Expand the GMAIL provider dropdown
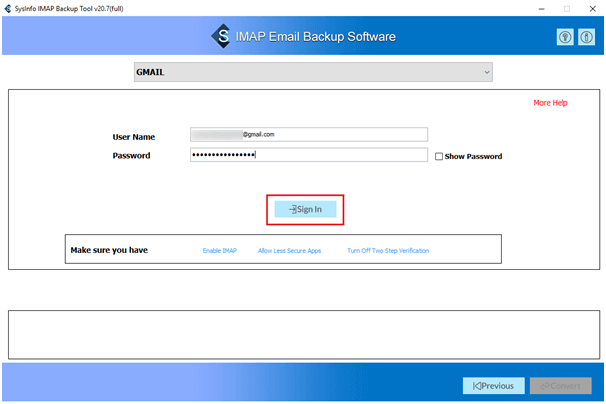 pyautogui.click(x=313, y=72)
